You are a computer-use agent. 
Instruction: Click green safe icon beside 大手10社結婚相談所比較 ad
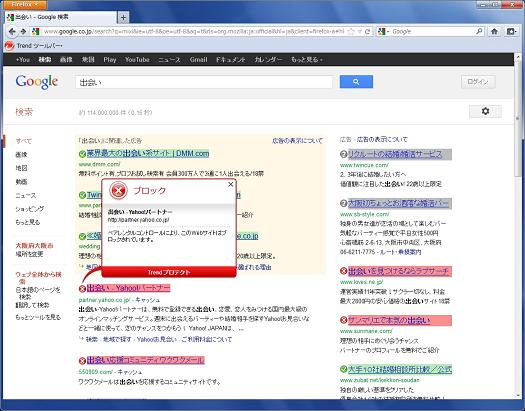coord(344,369)
